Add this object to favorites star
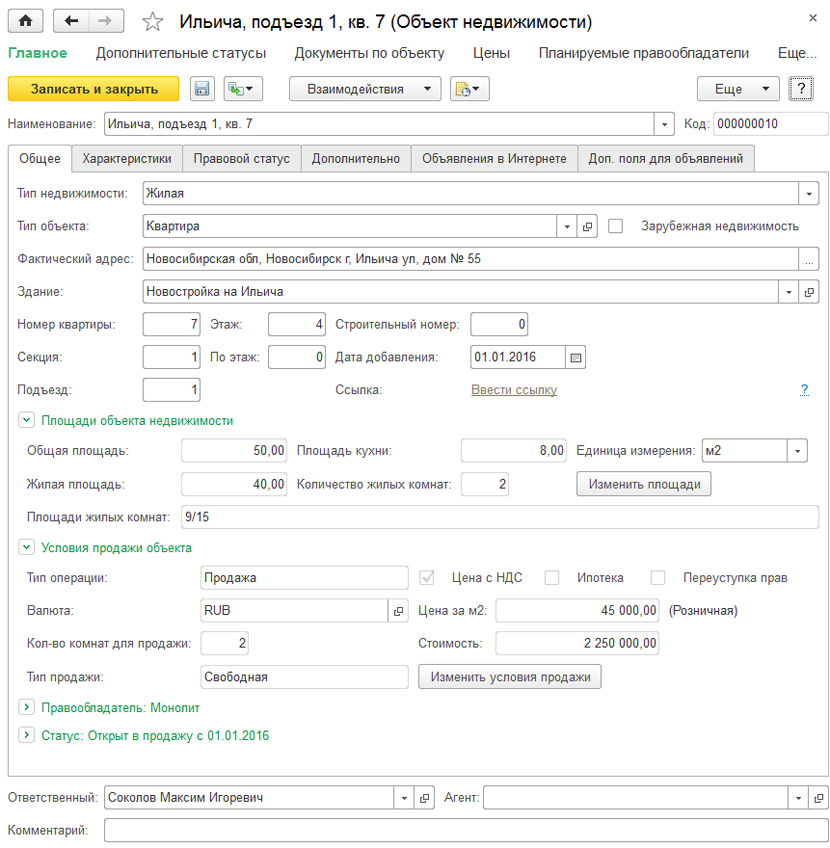 (x=152, y=21)
